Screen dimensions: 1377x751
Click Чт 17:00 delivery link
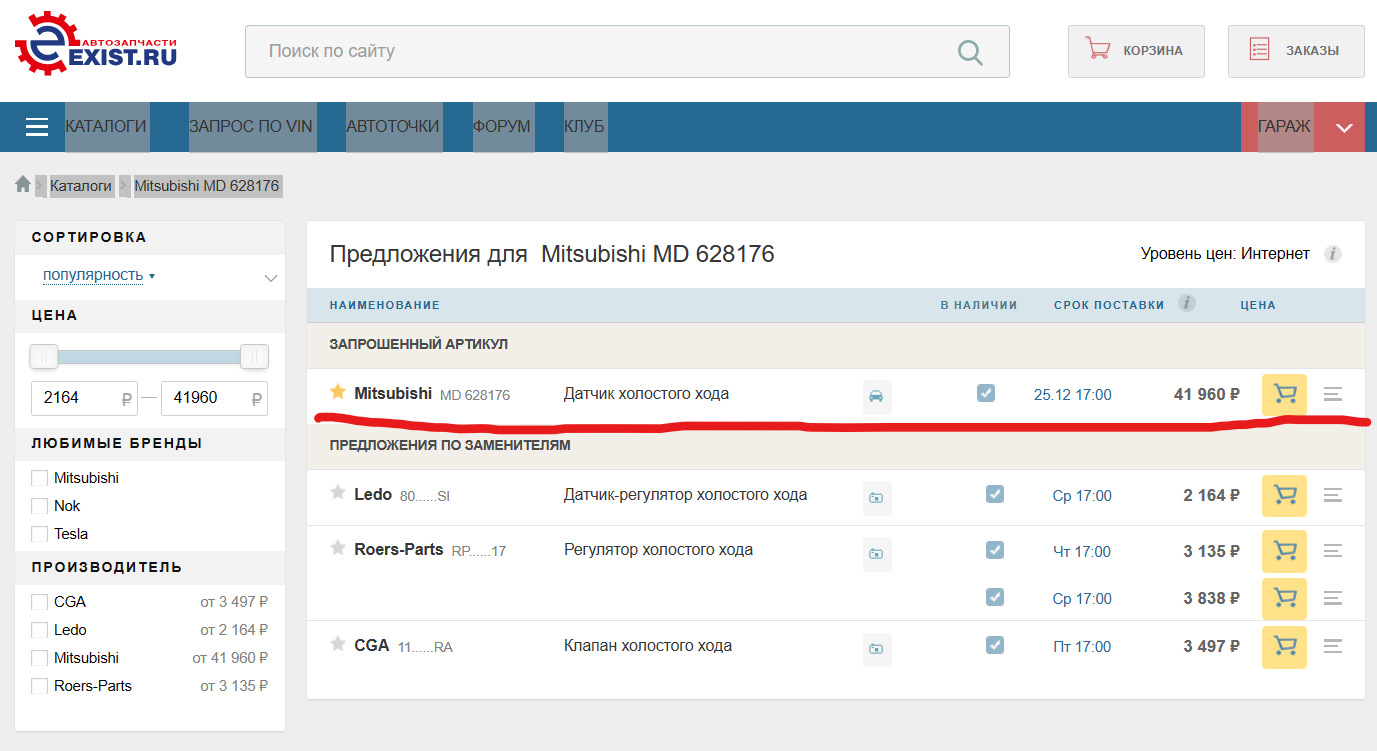click(1082, 552)
